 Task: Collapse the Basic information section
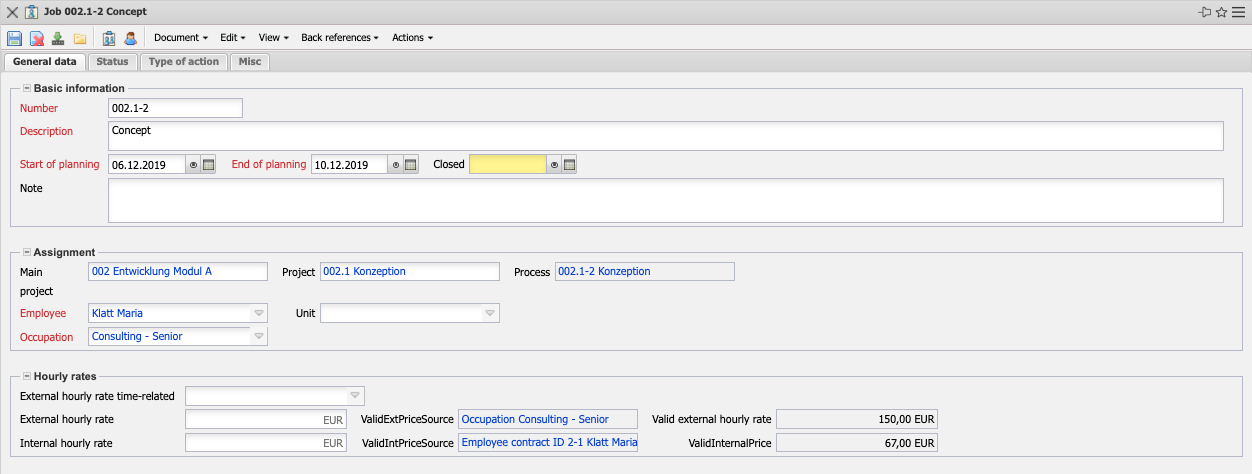click(27, 89)
